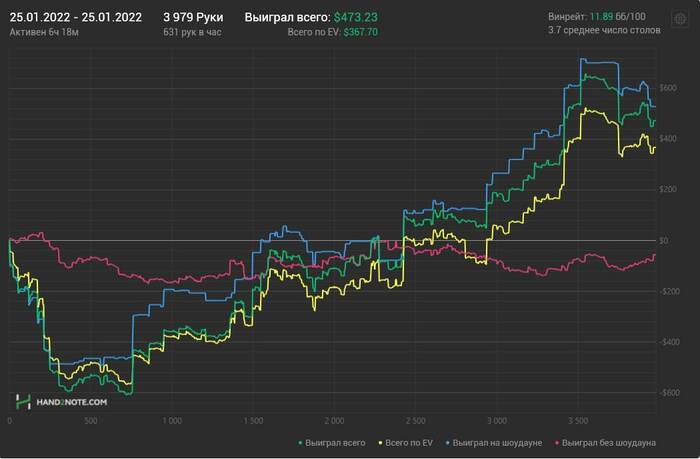Click the 1 000 hands x-axis label
Viewport: 700px width, 459px height.
172,421
